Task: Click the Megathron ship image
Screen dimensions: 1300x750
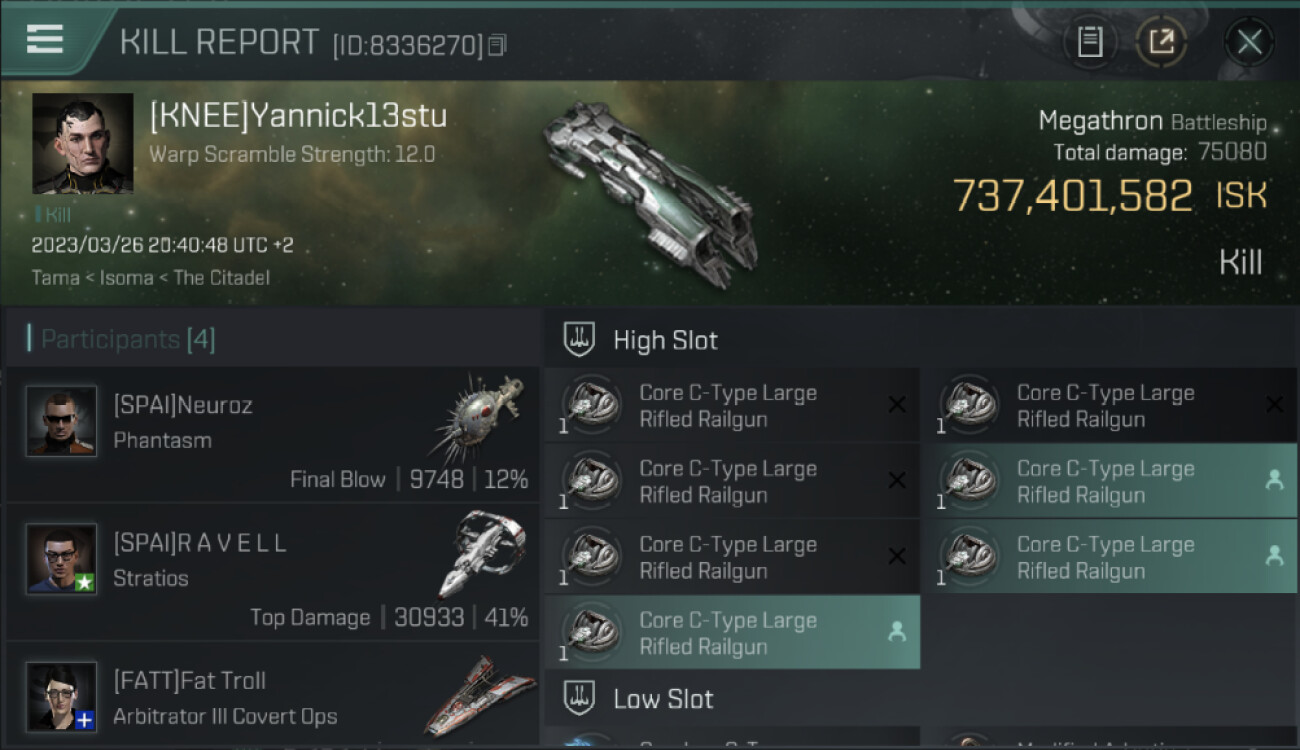Action: tap(650, 192)
